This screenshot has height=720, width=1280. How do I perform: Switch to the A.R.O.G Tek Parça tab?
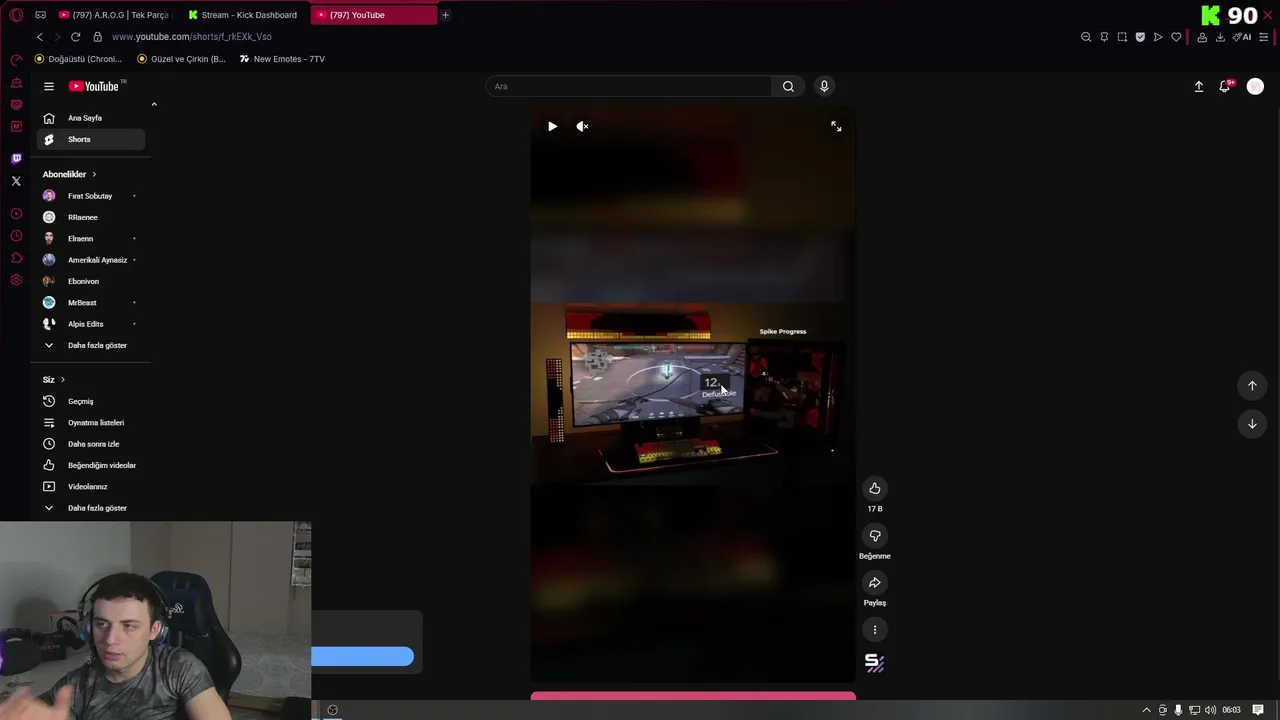(x=113, y=15)
